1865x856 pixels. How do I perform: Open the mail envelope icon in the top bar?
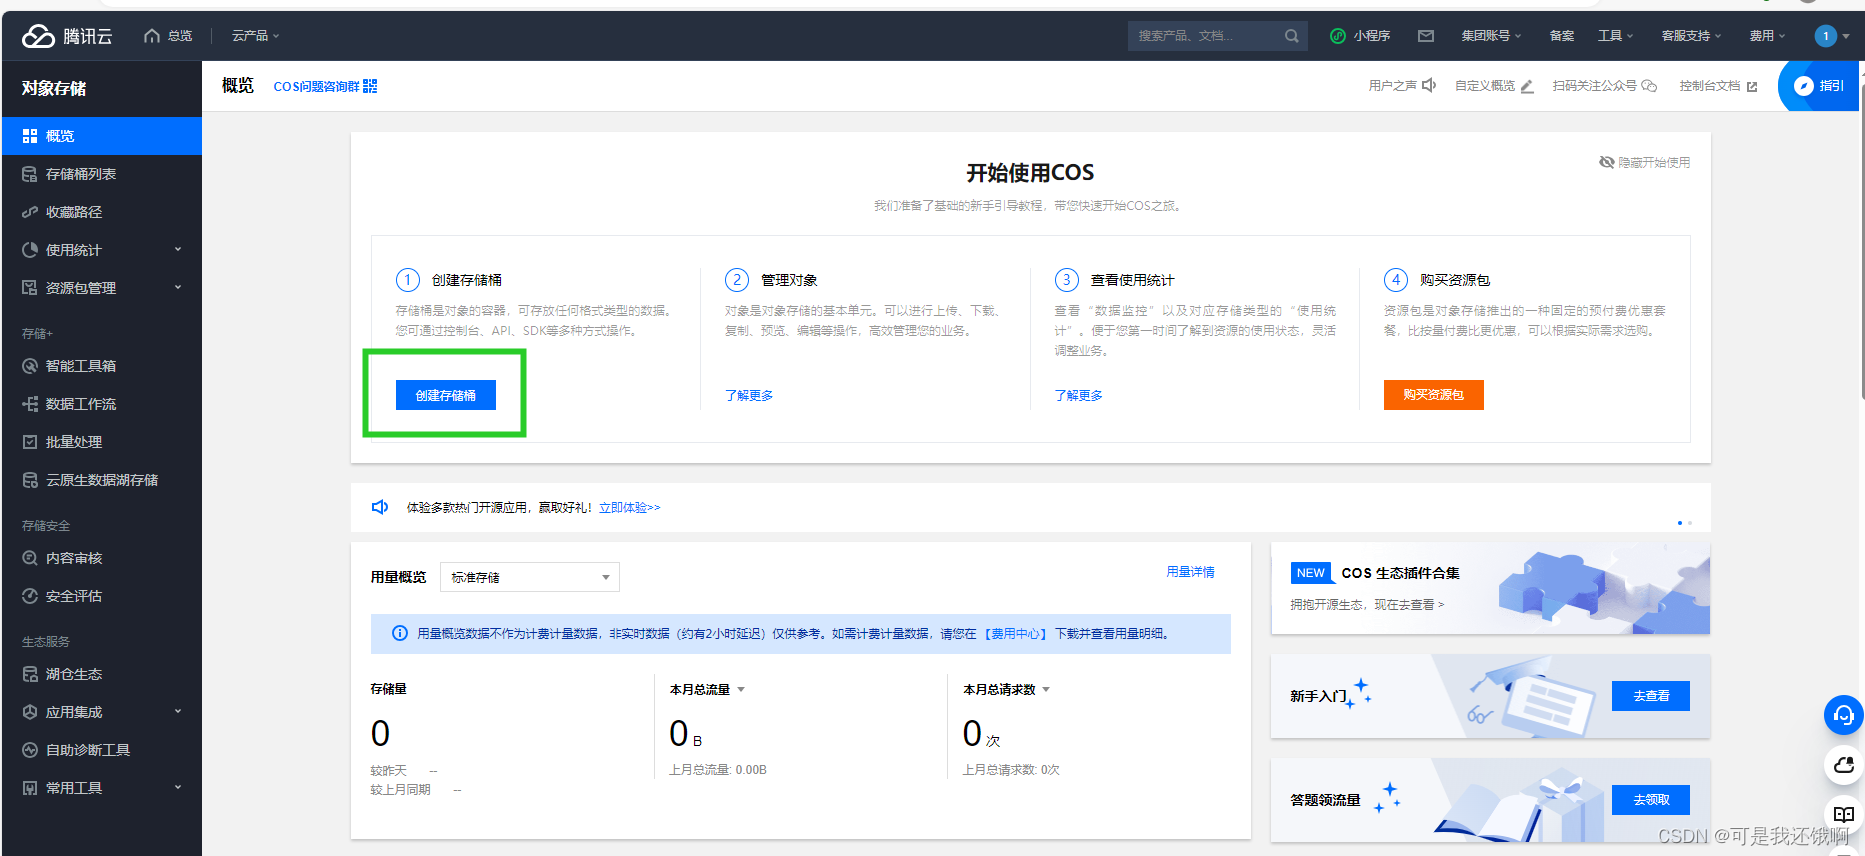coord(1426,36)
